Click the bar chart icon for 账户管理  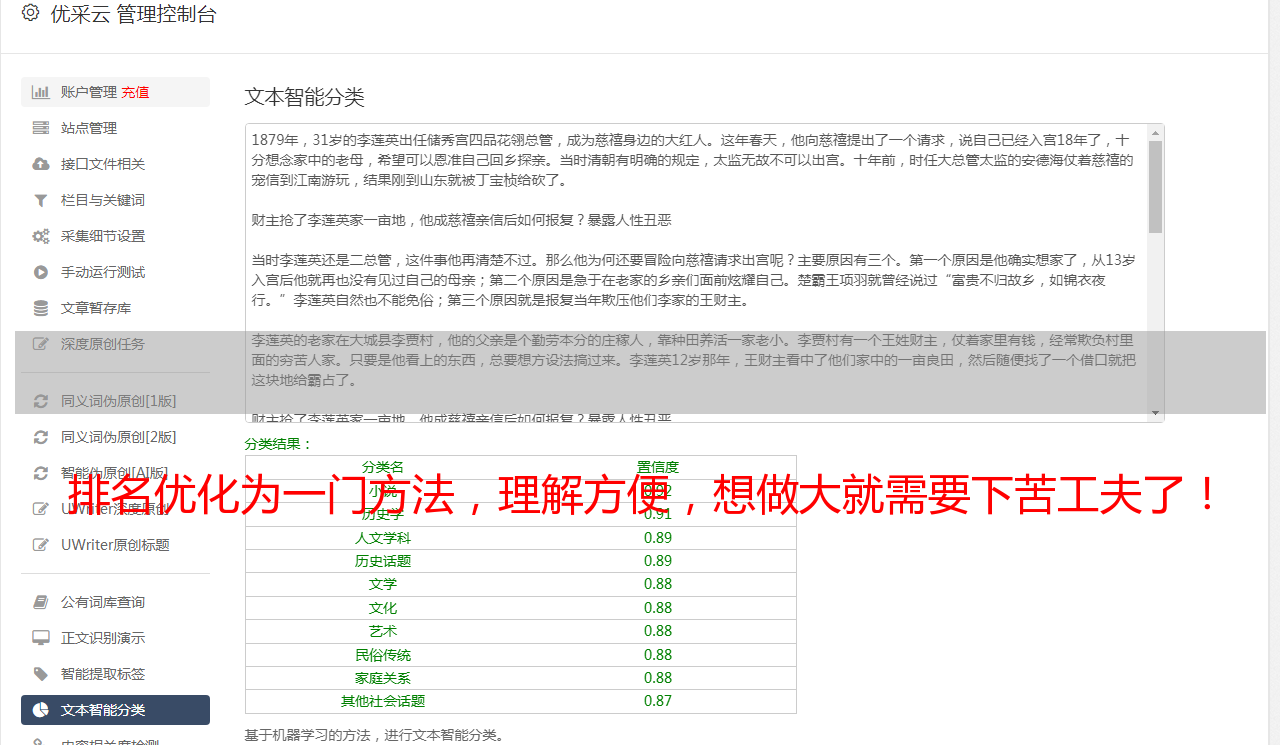pyautogui.click(x=41, y=92)
